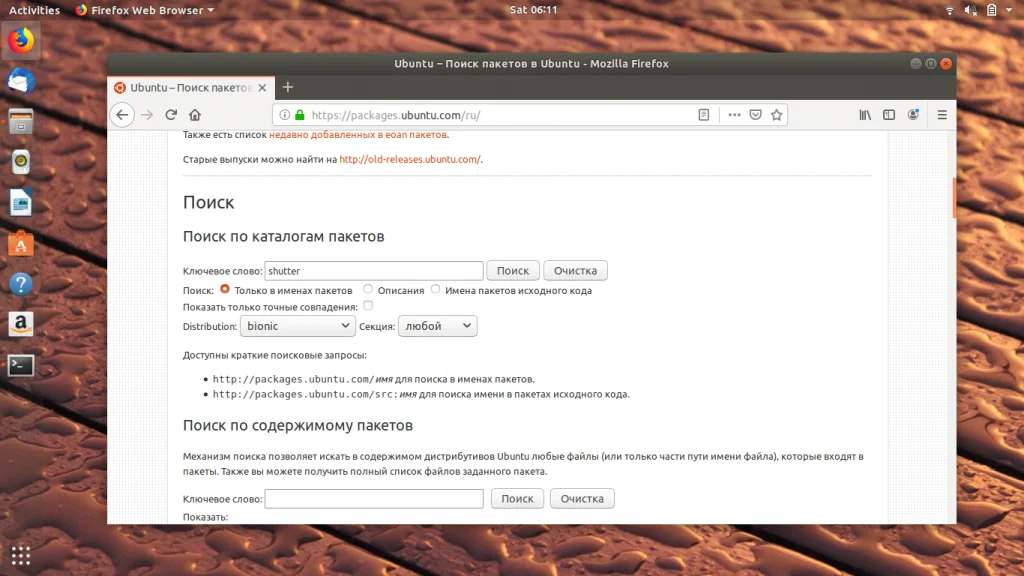The image size is (1024, 576).
Task: Select 'Только в именах пакетов' radio
Action: click(x=225, y=289)
